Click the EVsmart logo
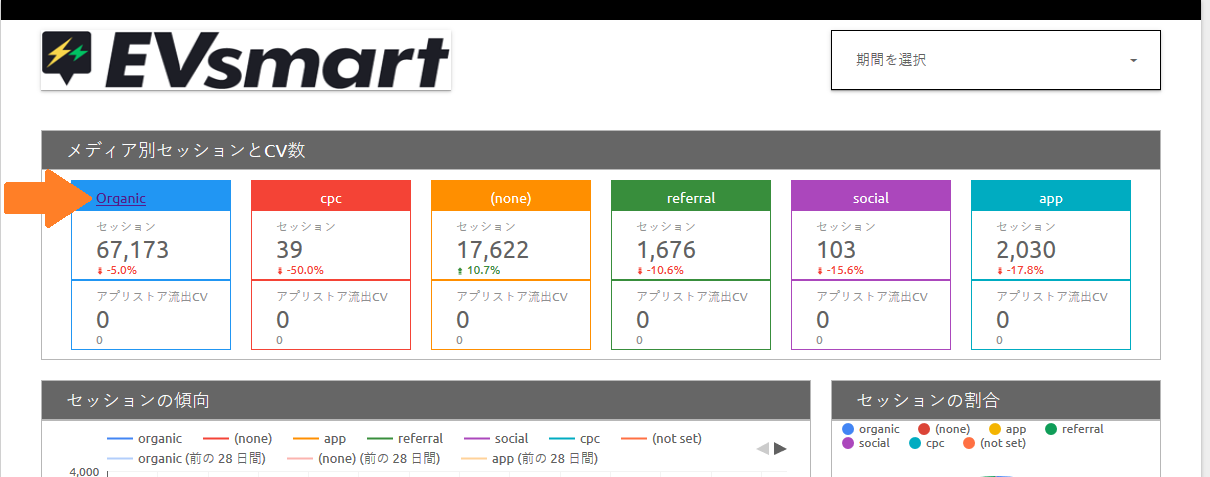Viewport: 1210px width, 477px height. coord(246,60)
